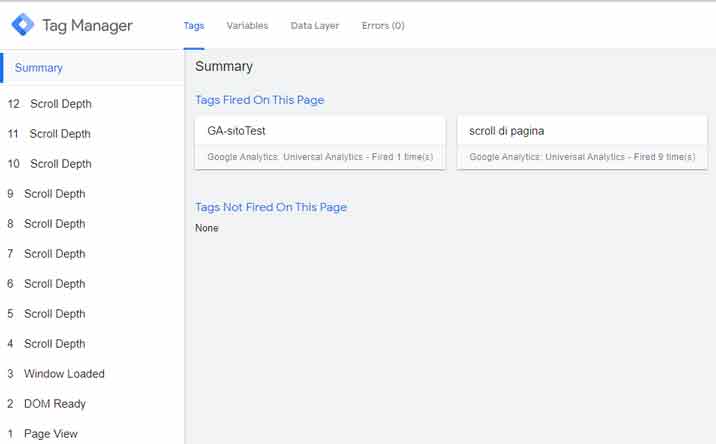Click the Tags Not Fired On This Page heading

271,207
